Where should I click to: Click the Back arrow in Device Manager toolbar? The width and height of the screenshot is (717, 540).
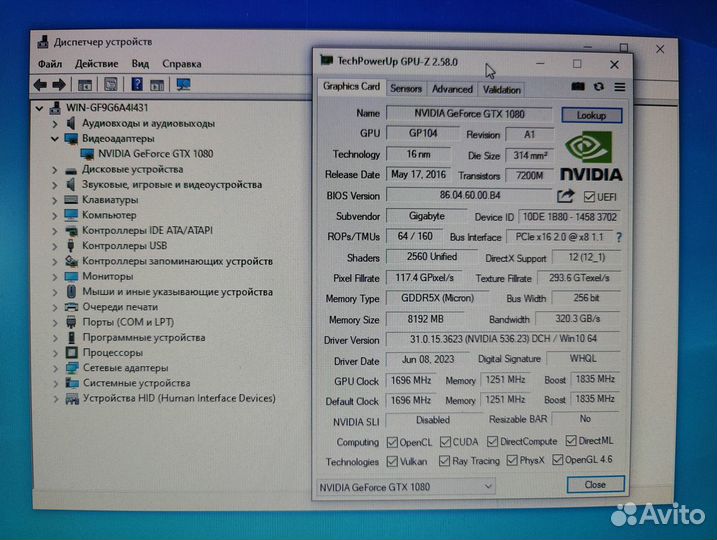[x=40, y=85]
